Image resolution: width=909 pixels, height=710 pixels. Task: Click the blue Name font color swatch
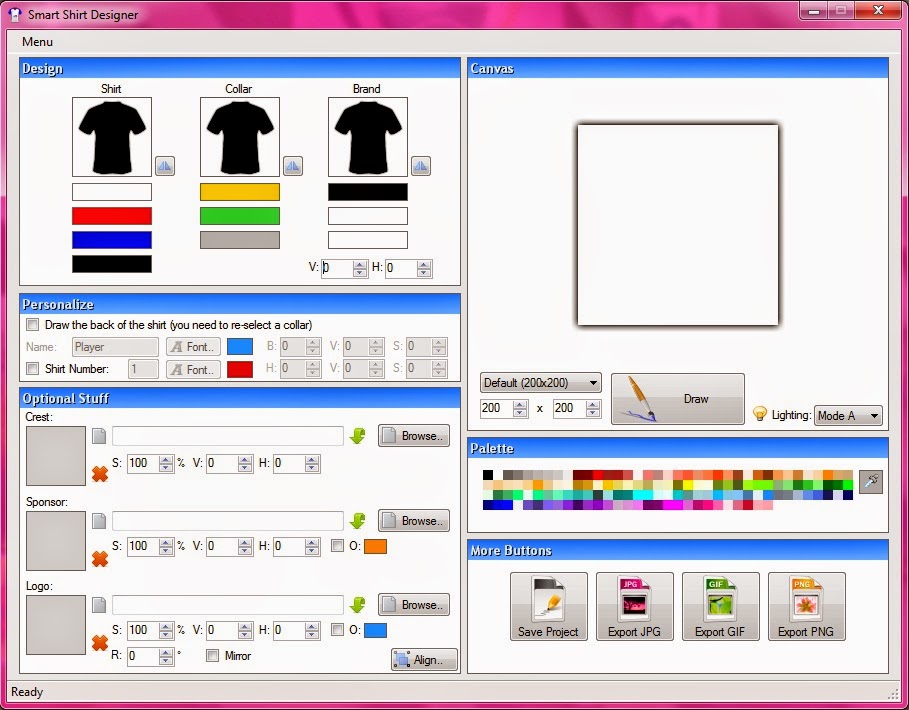pos(240,347)
